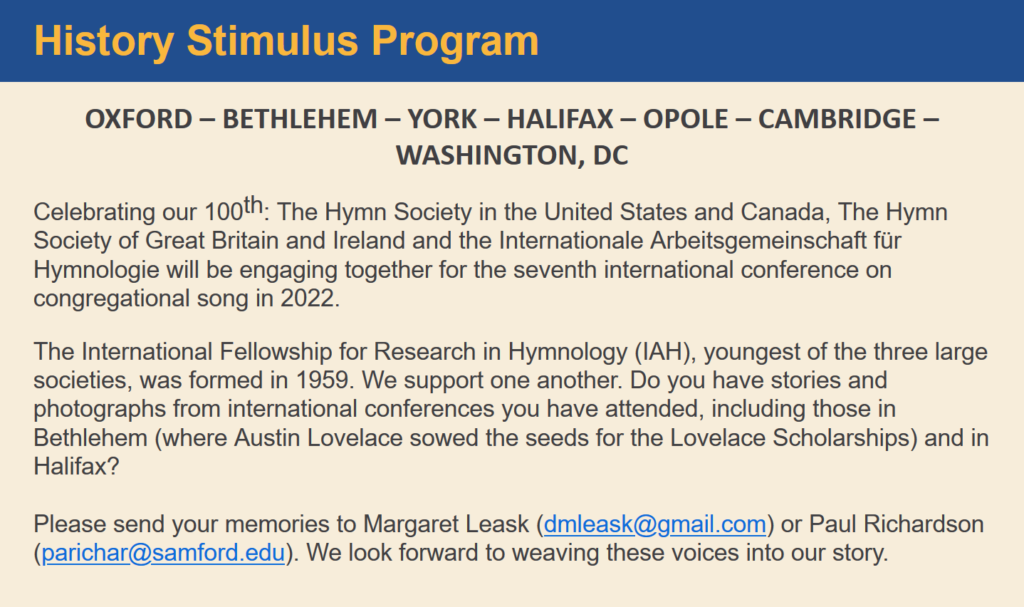Select HALIFAX in the bold city heading
This screenshot has height=607, width=1024.
coord(560,119)
